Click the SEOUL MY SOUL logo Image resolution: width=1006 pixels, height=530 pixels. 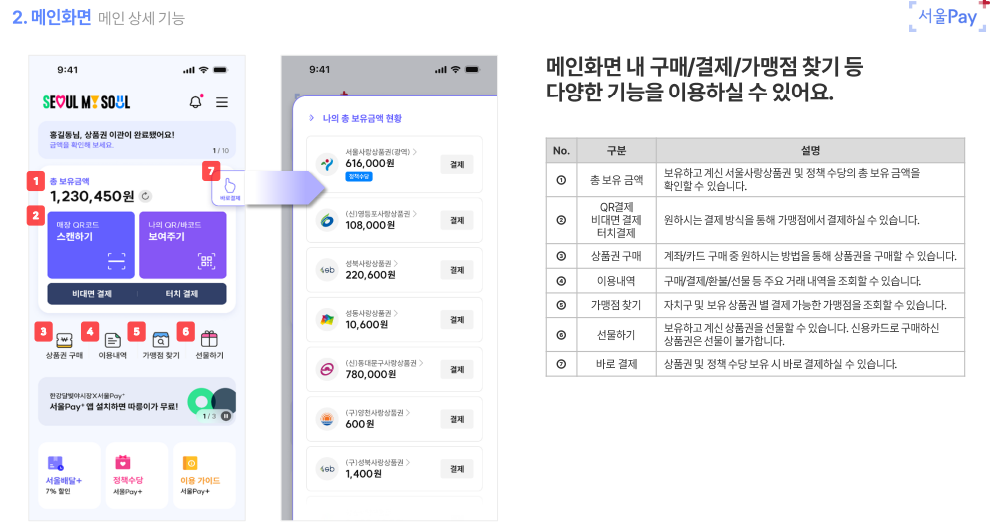click(87, 102)
